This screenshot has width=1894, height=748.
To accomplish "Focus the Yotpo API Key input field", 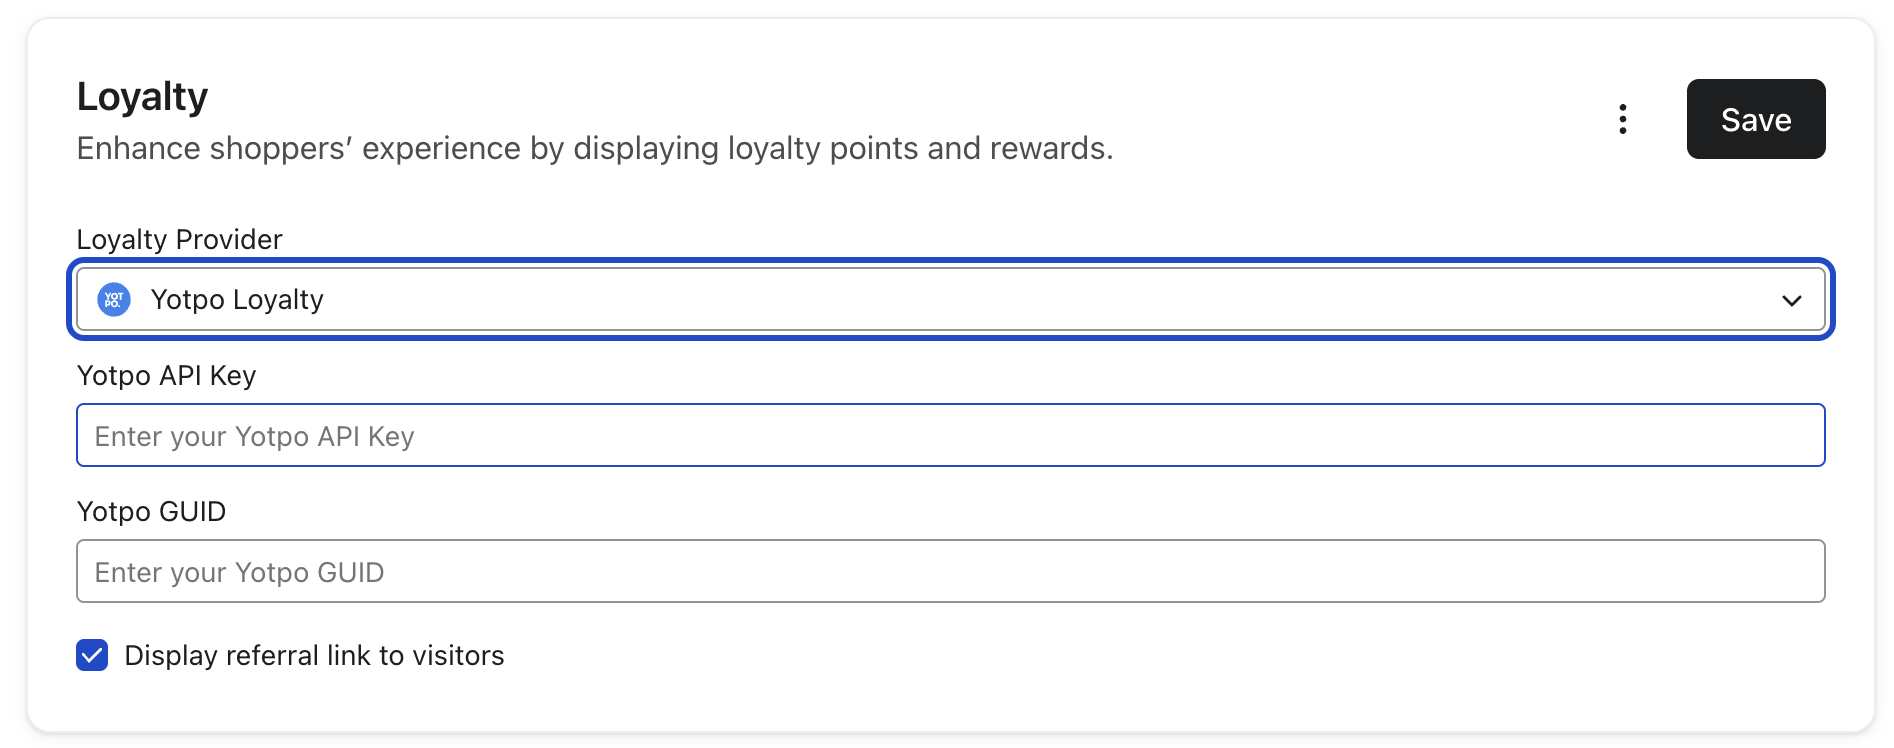I will pyautogui.click(x=950, y=435).
